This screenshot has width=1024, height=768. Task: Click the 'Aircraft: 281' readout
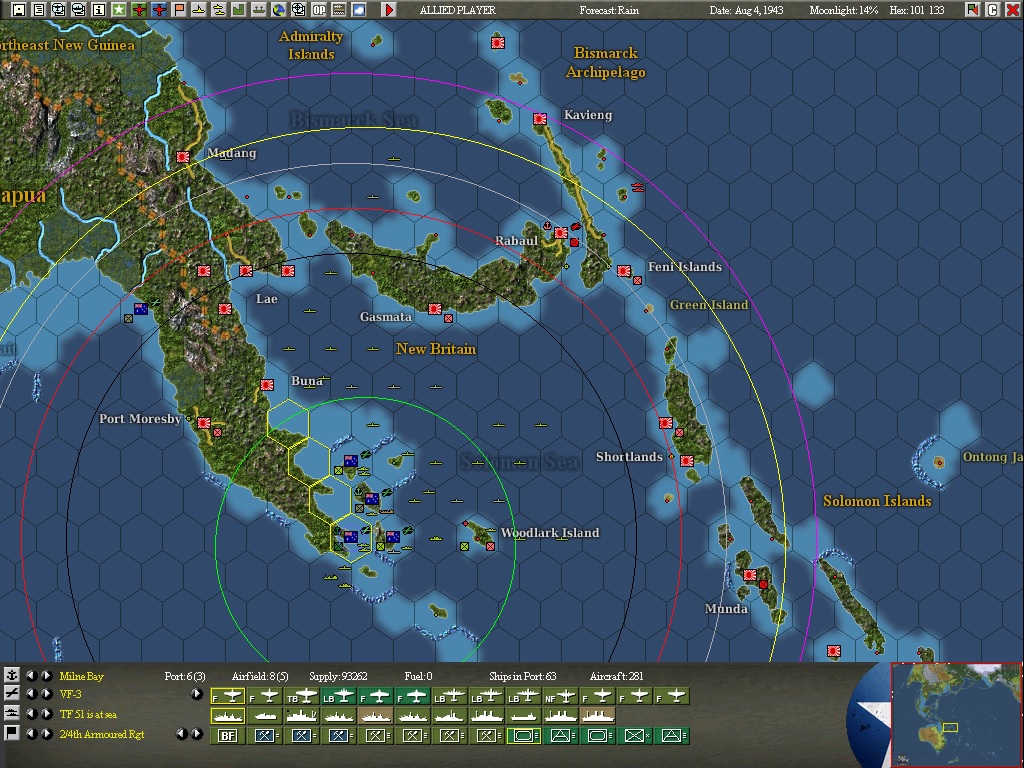(616, 676)
